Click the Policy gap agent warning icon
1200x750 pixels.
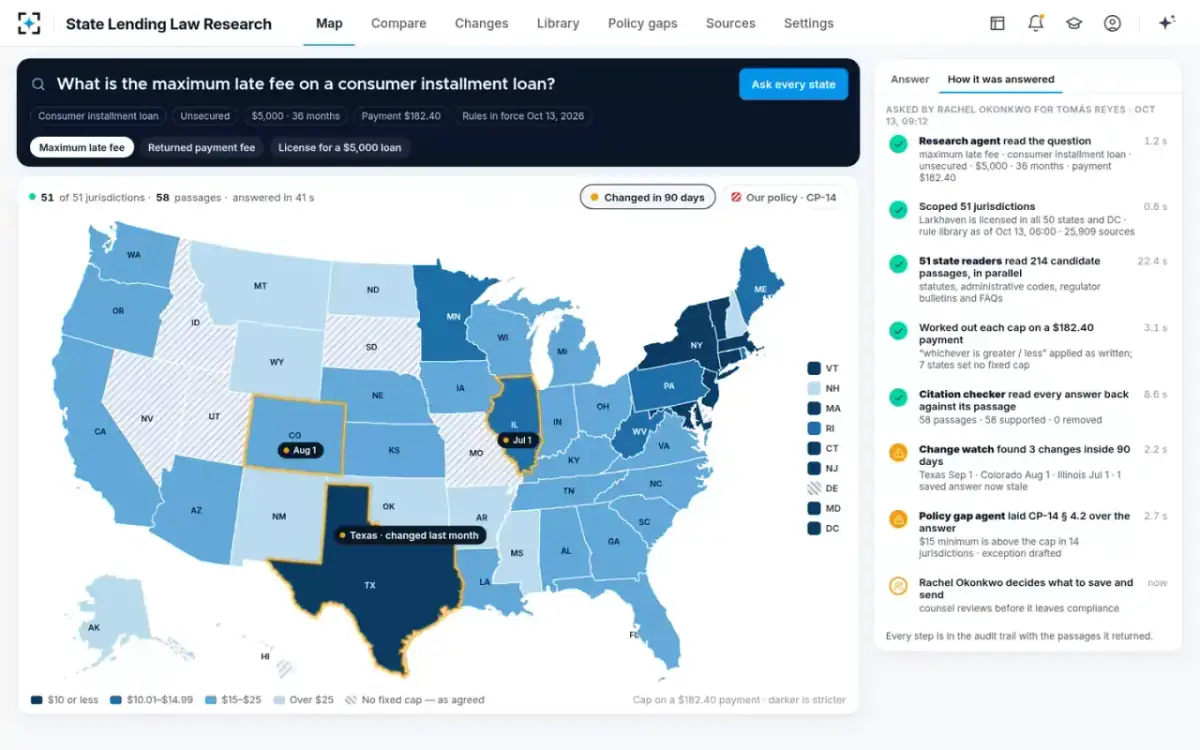click(x=898, y=519)
